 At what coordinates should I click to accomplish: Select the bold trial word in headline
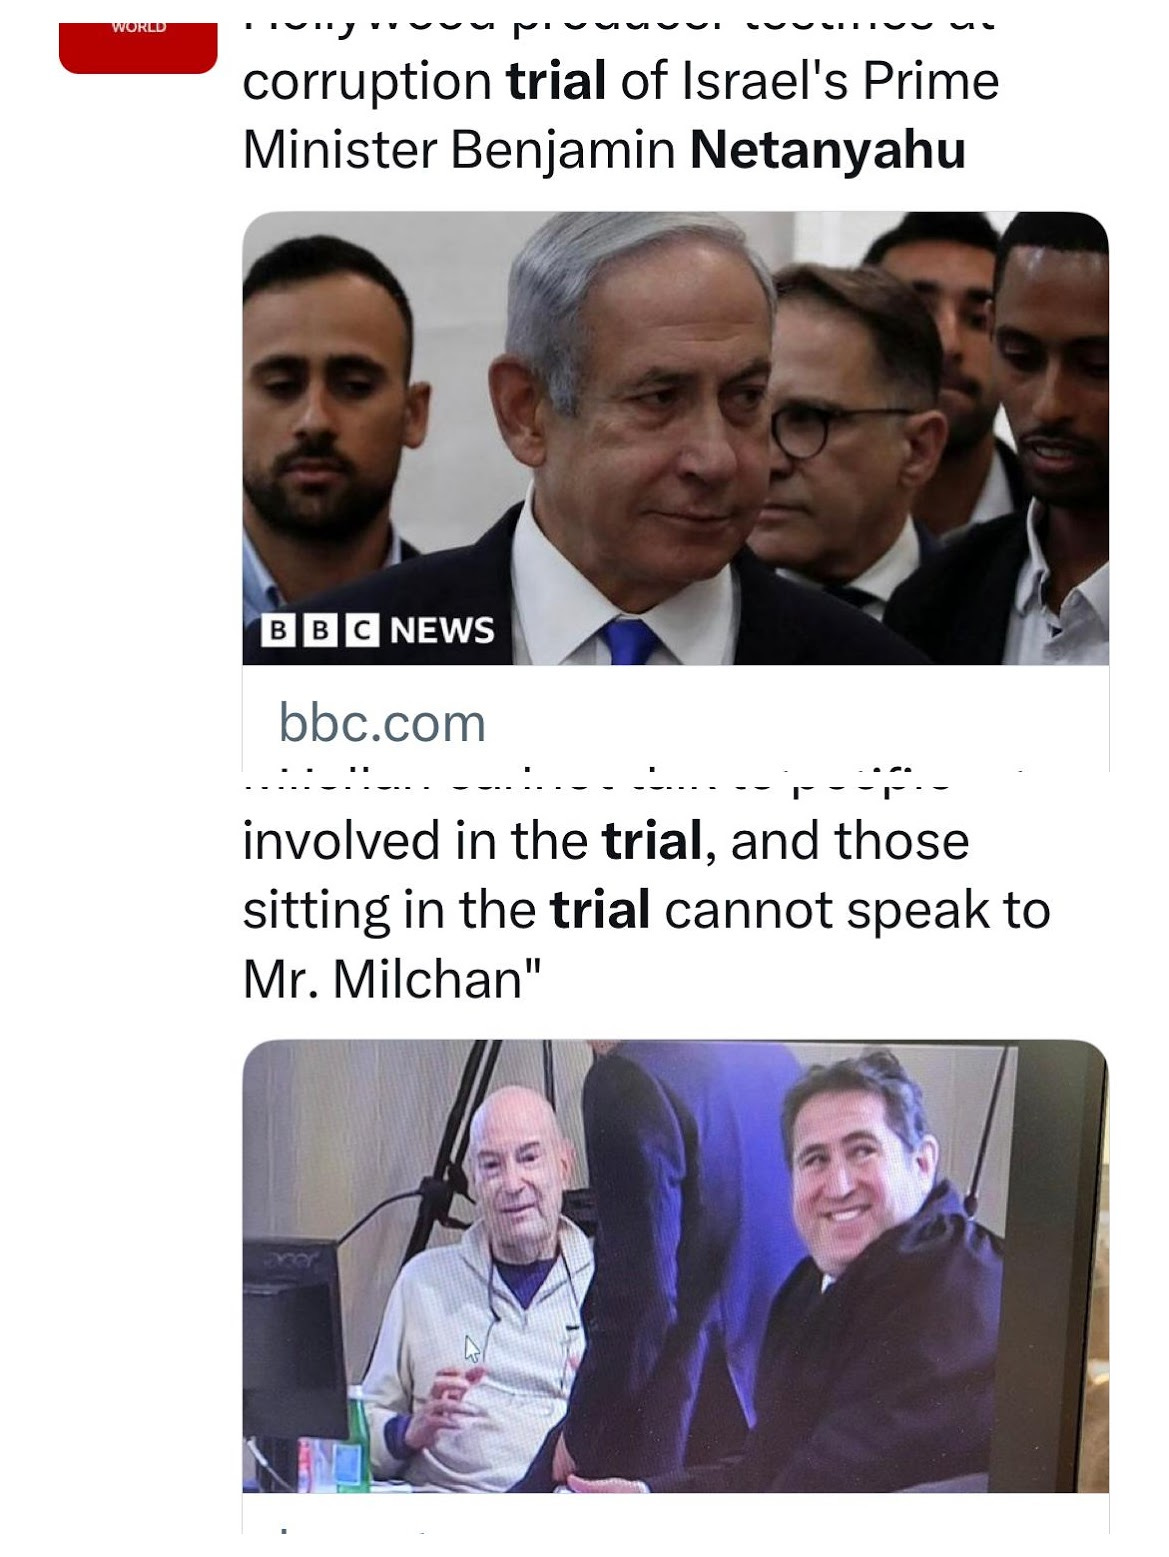point(556,81)
